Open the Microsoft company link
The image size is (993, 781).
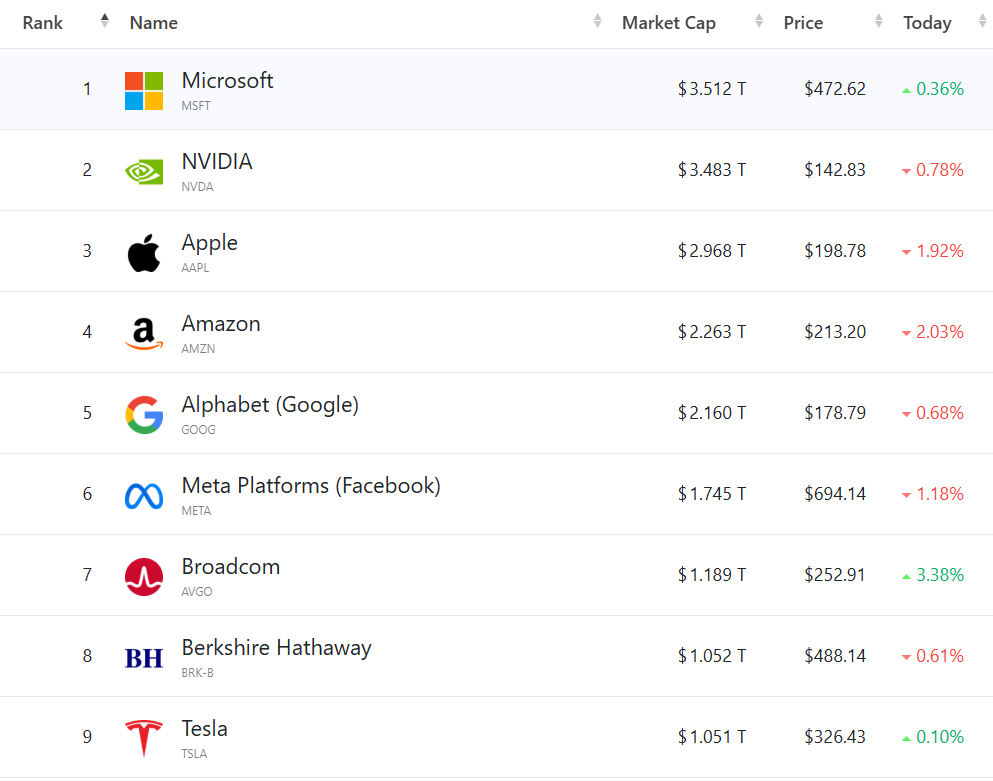[227, 81]
